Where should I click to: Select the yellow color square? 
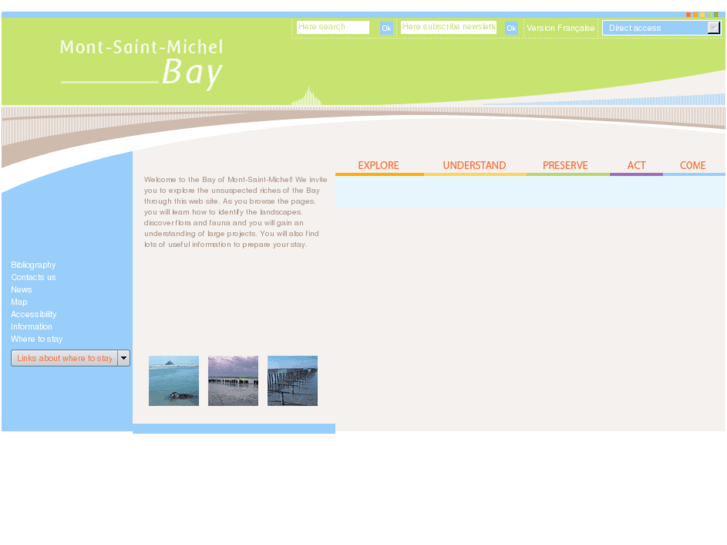point(702,15)
